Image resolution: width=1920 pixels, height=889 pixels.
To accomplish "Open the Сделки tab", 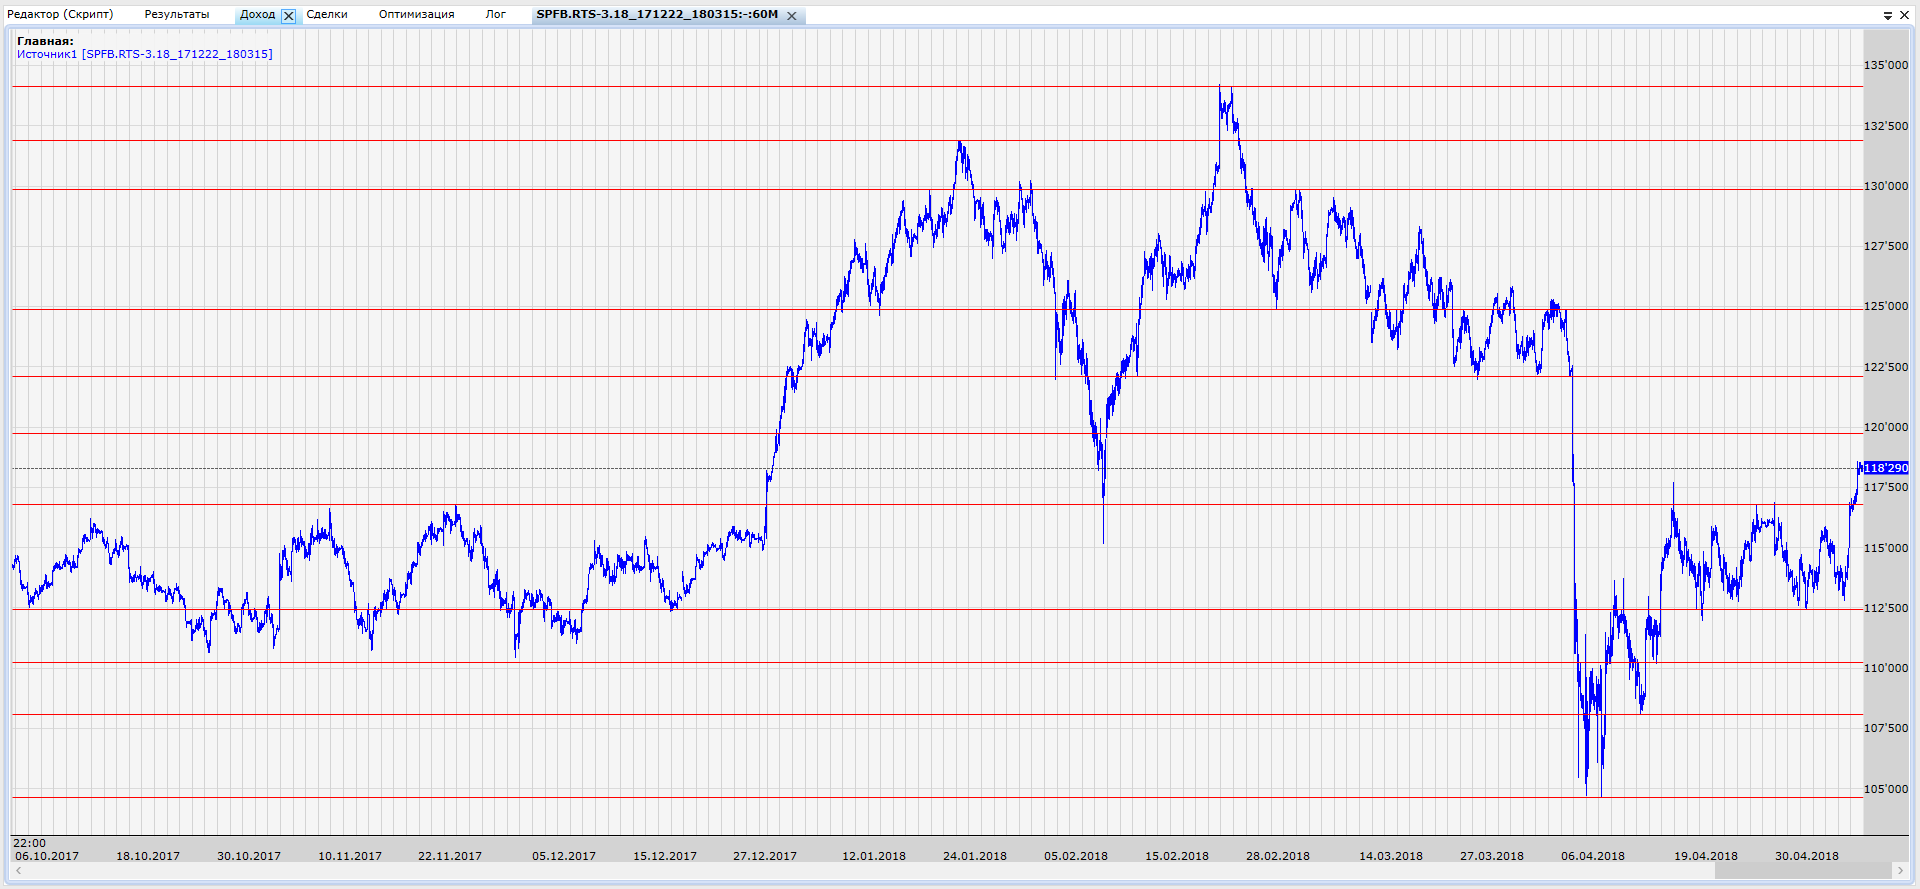I will [327, 14].
